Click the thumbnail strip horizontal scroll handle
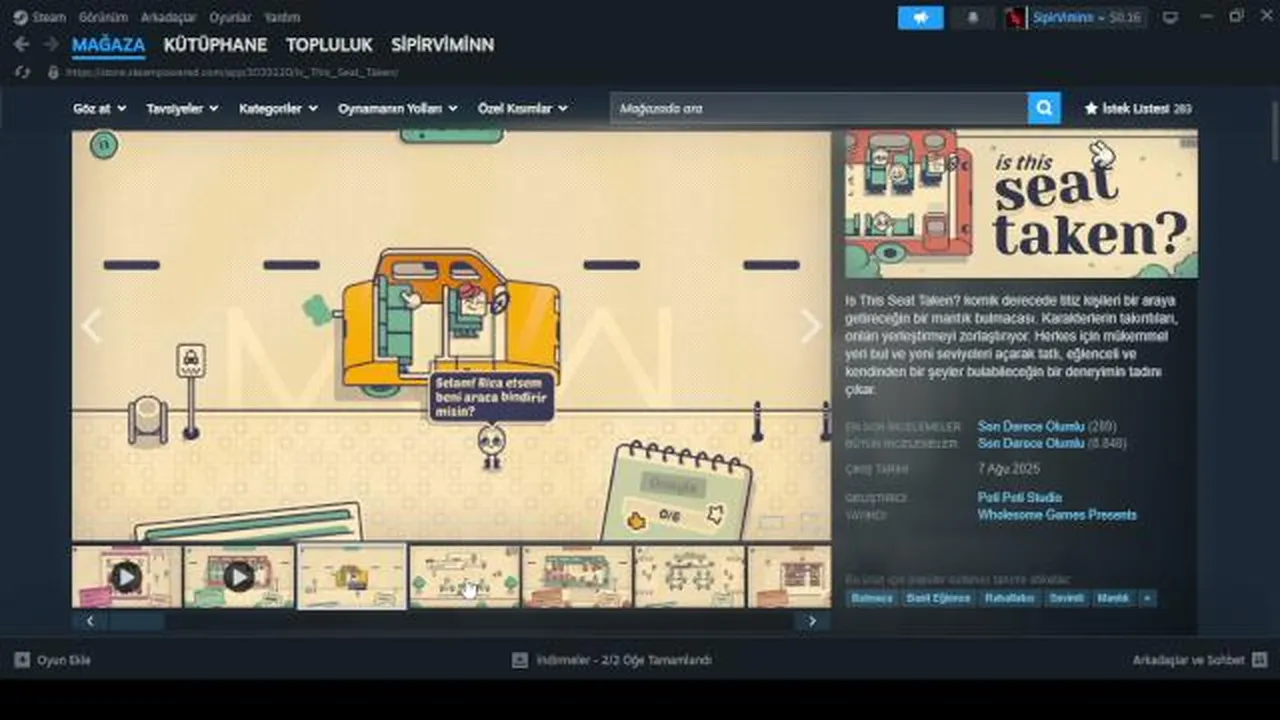The height and width of the screenshot is (720, 1280). [x=138, y=621]
